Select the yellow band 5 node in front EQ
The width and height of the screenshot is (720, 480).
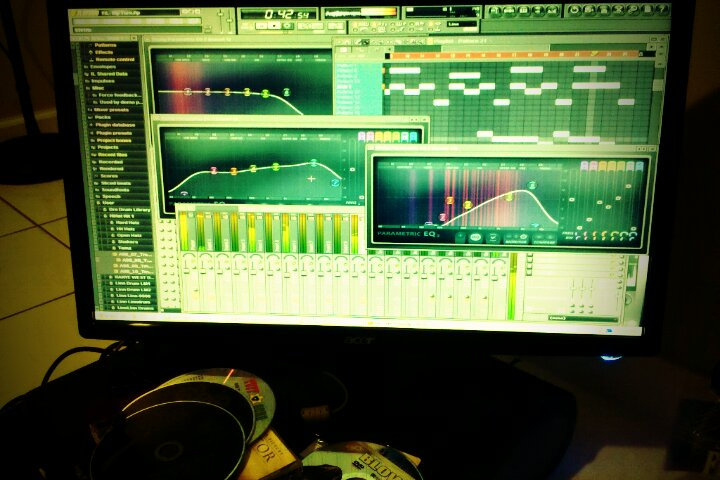tap(509, 197)
